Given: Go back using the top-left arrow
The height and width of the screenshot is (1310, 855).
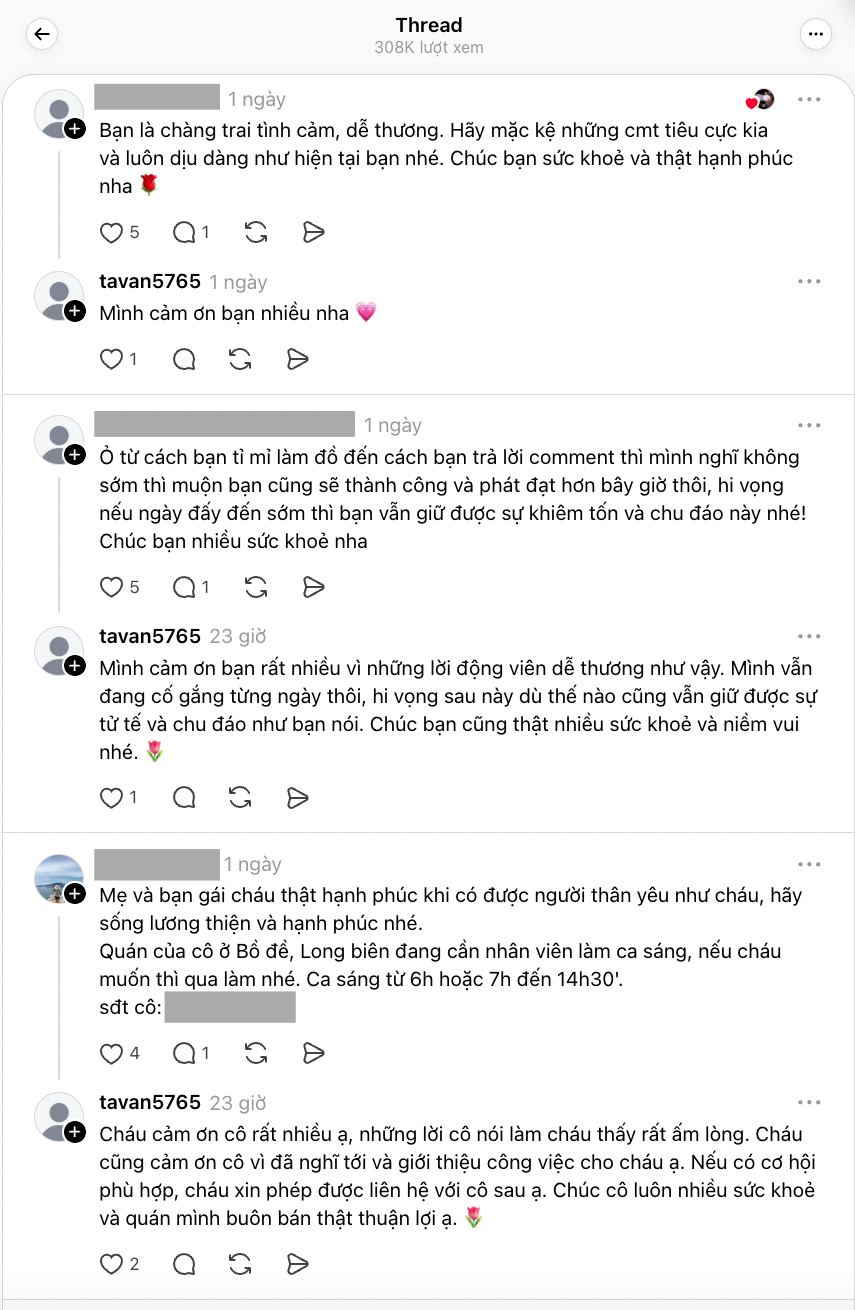Looking at the screenshot, I should (x=41, y=35).
